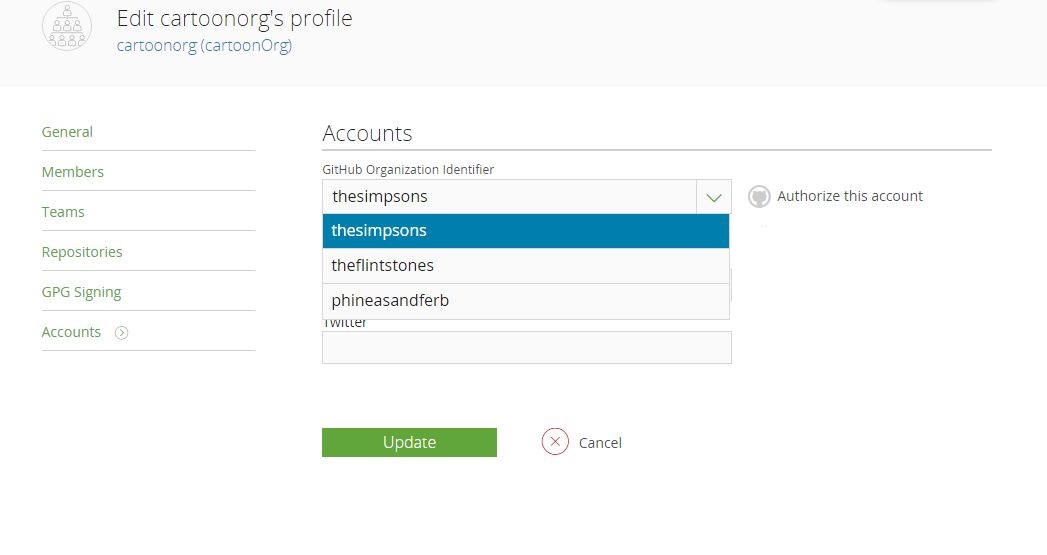The height and width of the screenshot is (555, 1047).
Task: Click the arrow icon beside Accounts
Action: [122, 333]
